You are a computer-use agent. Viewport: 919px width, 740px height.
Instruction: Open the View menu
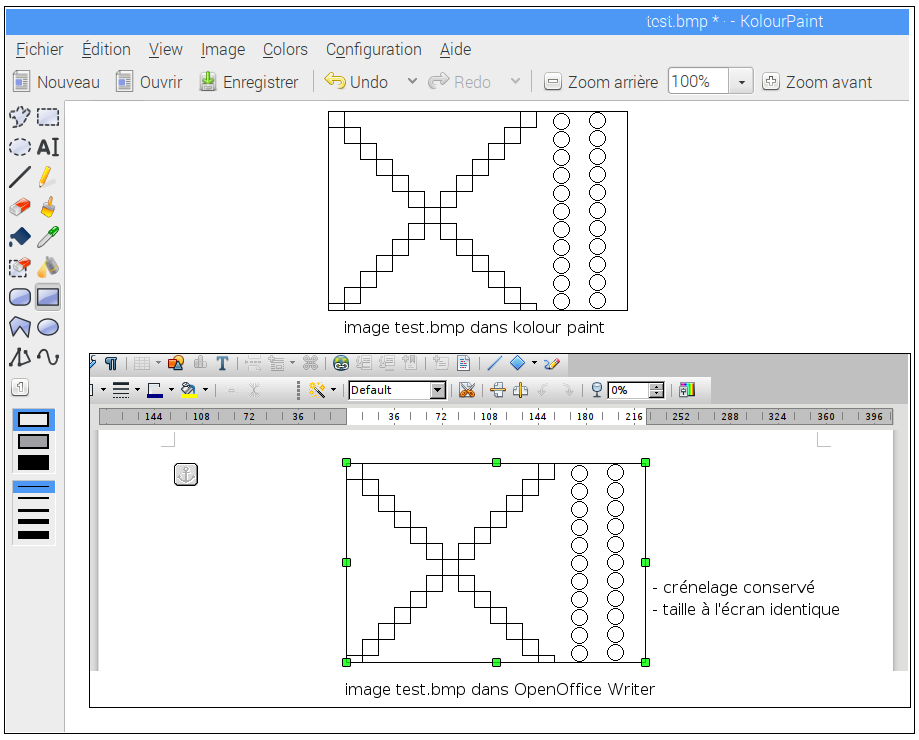click(165, 49)
